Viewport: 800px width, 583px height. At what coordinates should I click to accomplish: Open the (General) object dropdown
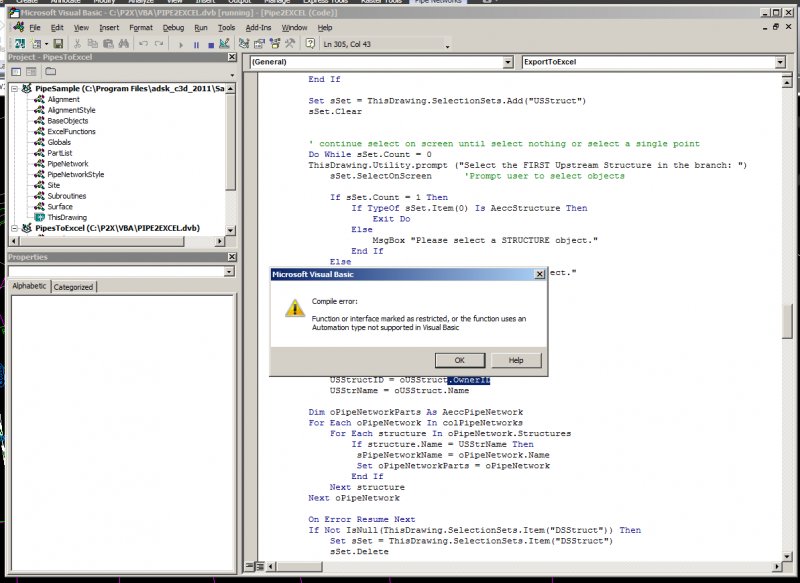click(x=506, y=62)
